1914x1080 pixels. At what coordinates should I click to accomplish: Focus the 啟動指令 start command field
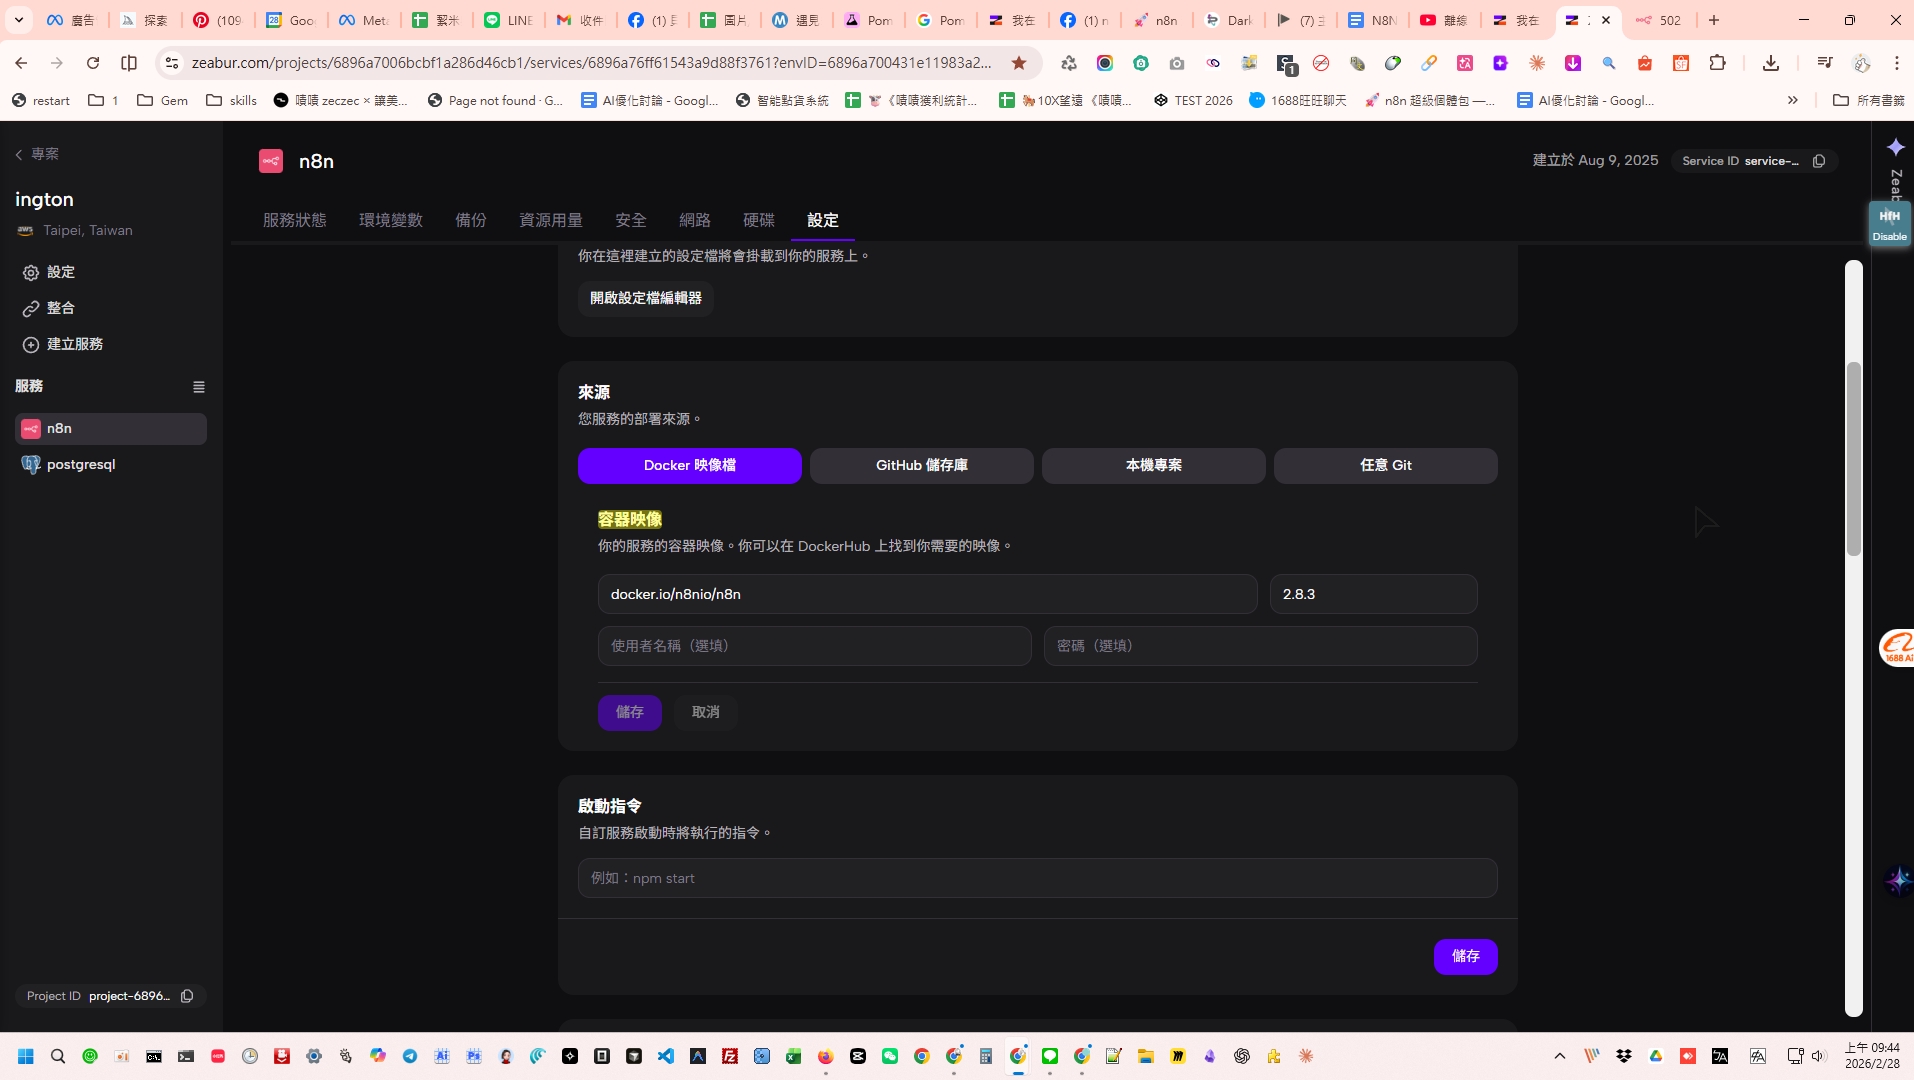tap(1038, 878)
